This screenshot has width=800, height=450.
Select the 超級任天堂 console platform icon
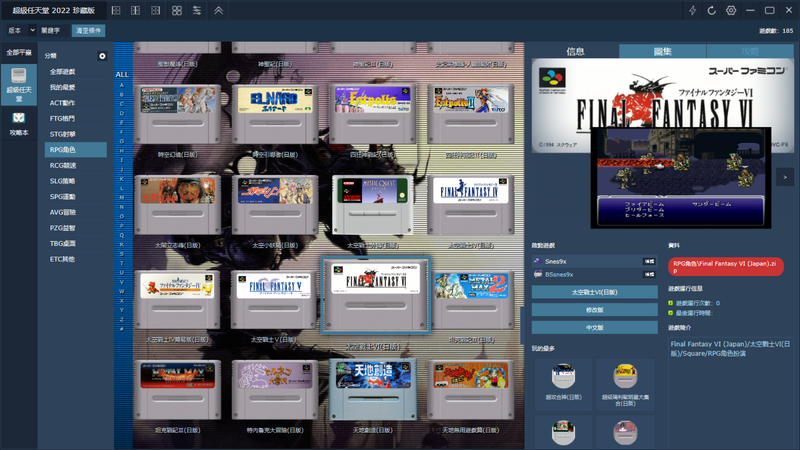click(x=19, y=85)
